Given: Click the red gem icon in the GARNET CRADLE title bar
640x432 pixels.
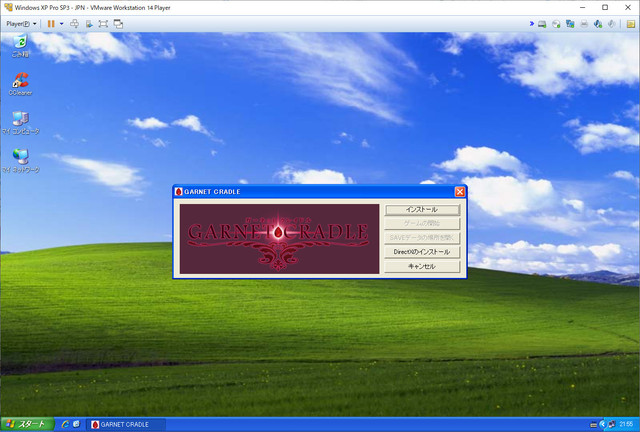Looking at the screenshot, I should click(x=178, y=192).
